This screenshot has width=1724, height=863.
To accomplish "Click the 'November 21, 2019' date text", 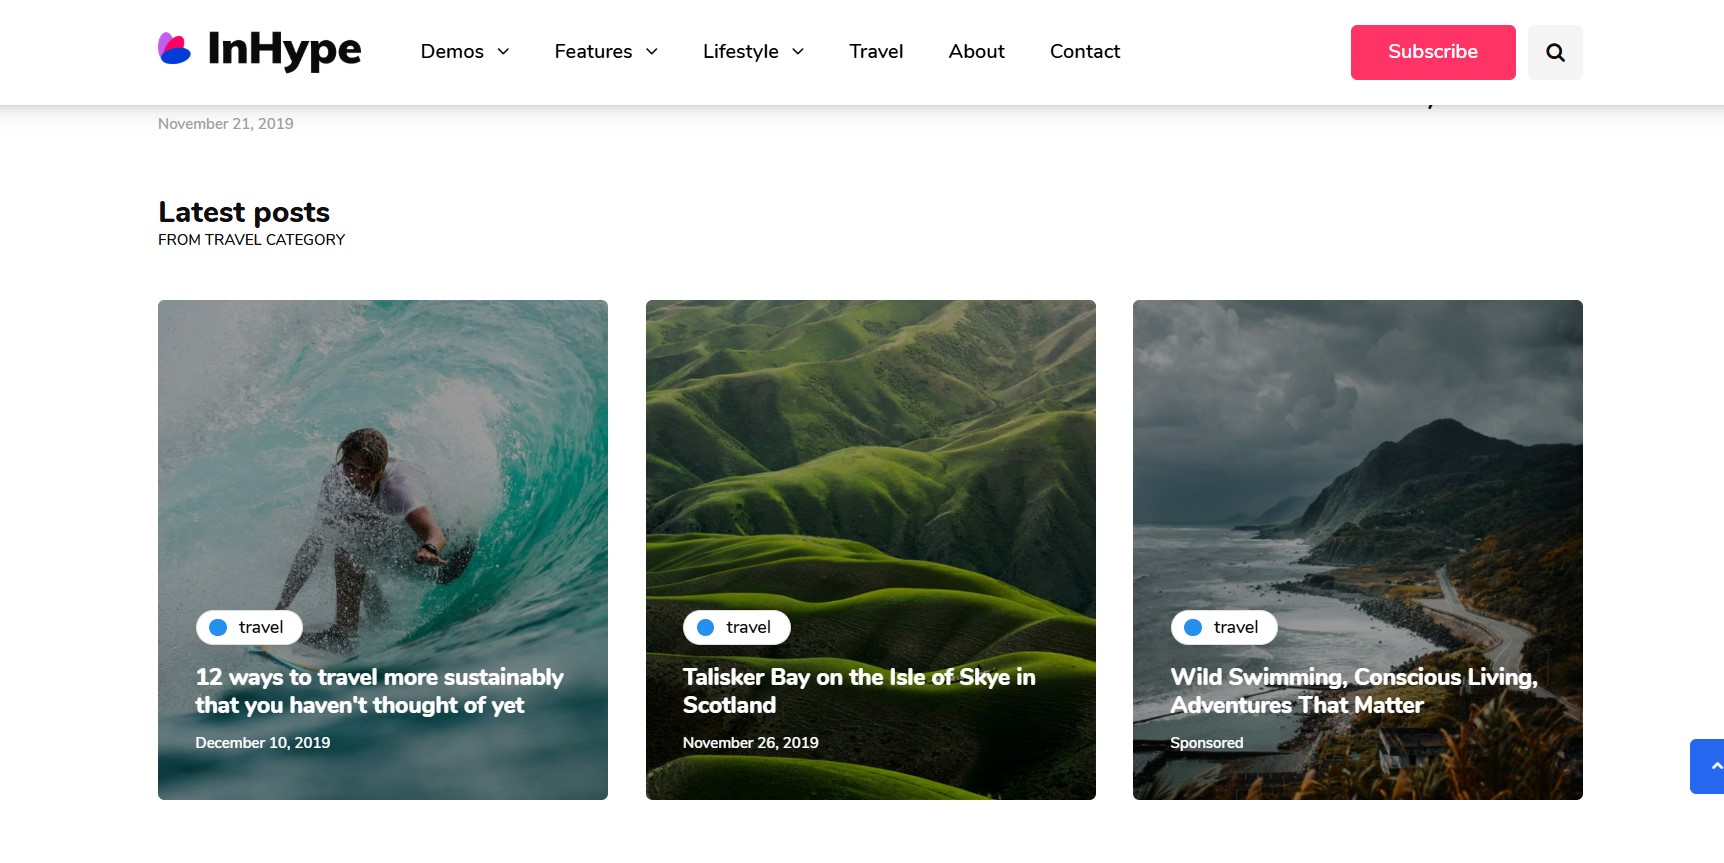I will click(226, 124).
